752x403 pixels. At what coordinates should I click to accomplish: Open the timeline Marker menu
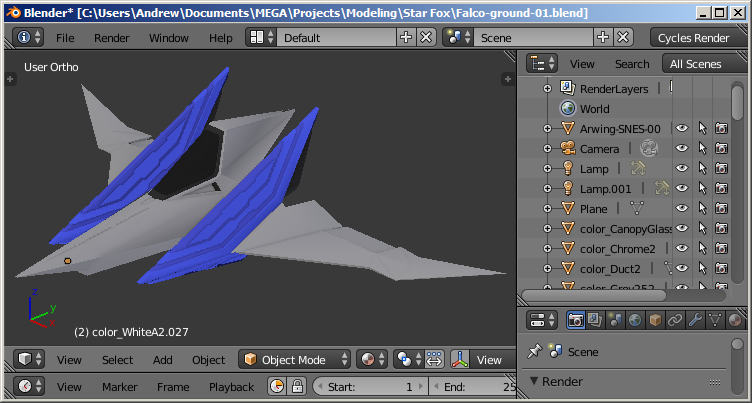pos(119,387)
